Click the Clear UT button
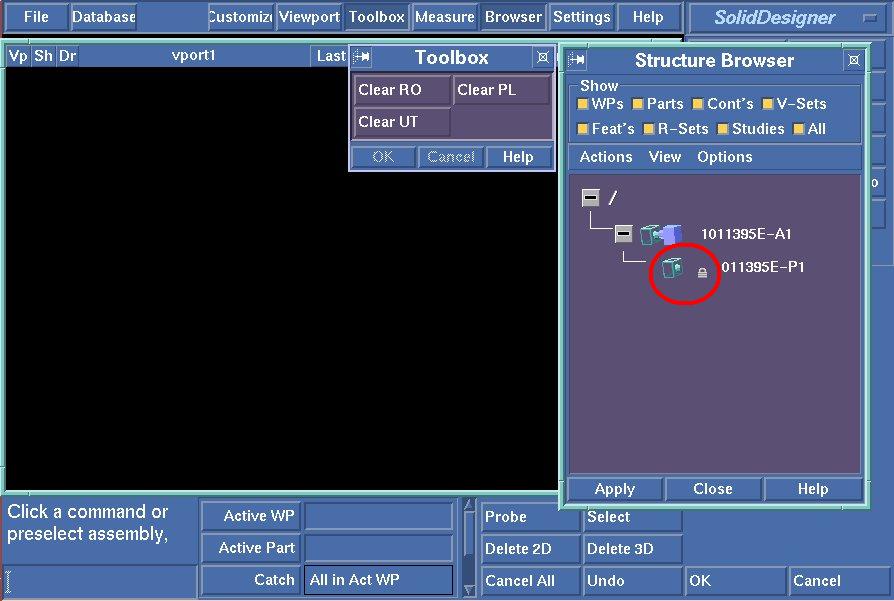894x601 pixels. pyautogui.click(x=402, y=122)
